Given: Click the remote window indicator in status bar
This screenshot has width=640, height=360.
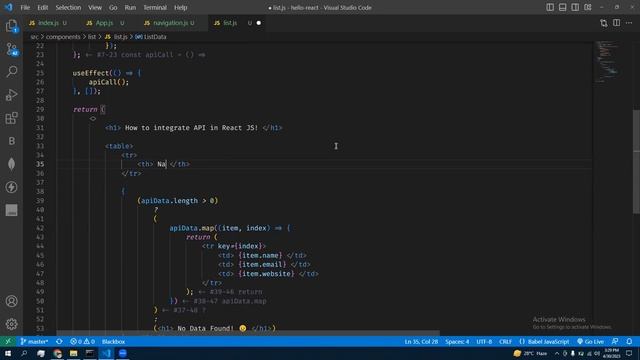Looking at the screenshot, I should coord(8,342).
